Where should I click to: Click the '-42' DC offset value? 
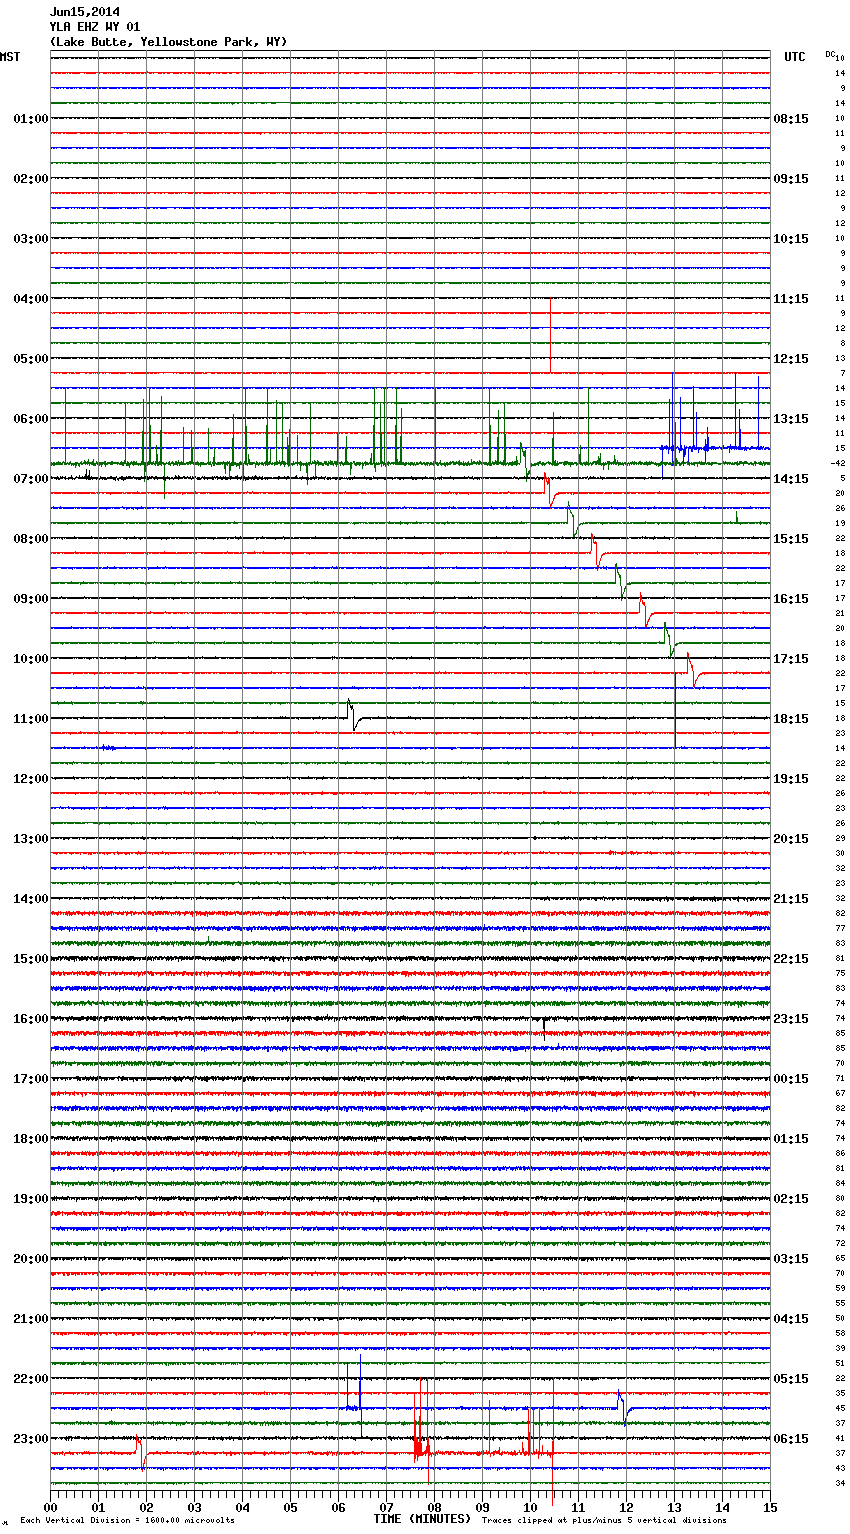coord(838,463)
